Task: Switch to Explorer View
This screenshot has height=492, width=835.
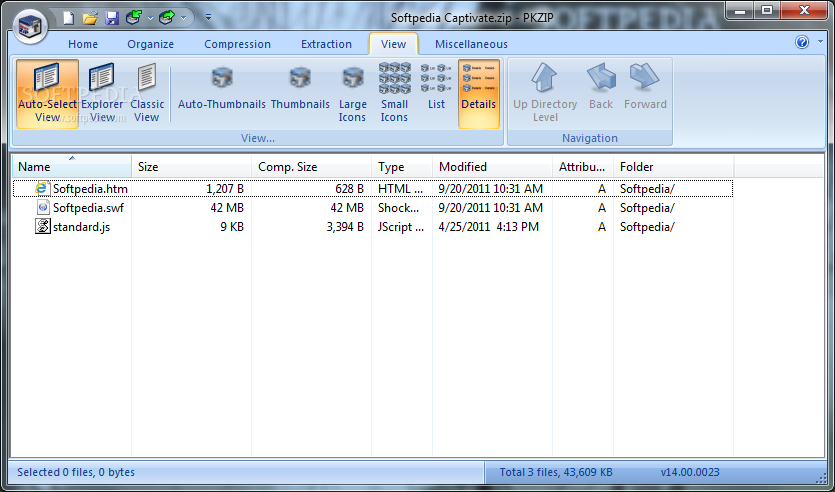Action: (x=102, y=94)
